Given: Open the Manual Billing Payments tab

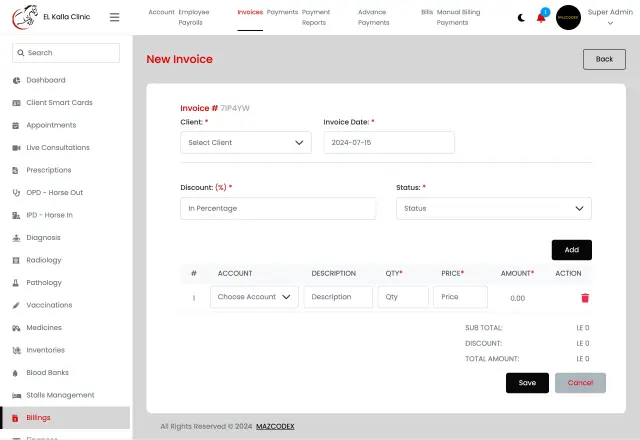Looking at the screenshot, I should click(x=458, y=17).
